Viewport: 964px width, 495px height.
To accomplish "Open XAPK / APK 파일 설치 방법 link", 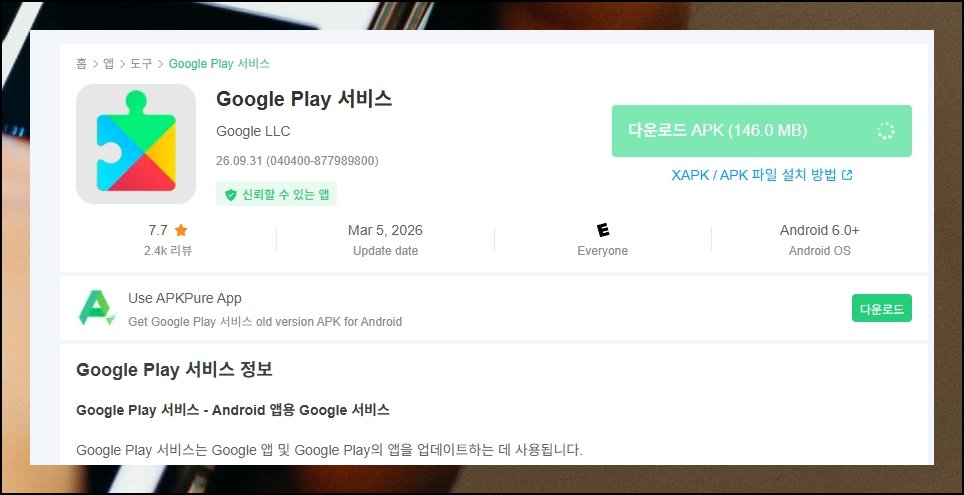I will coord(762,175).
